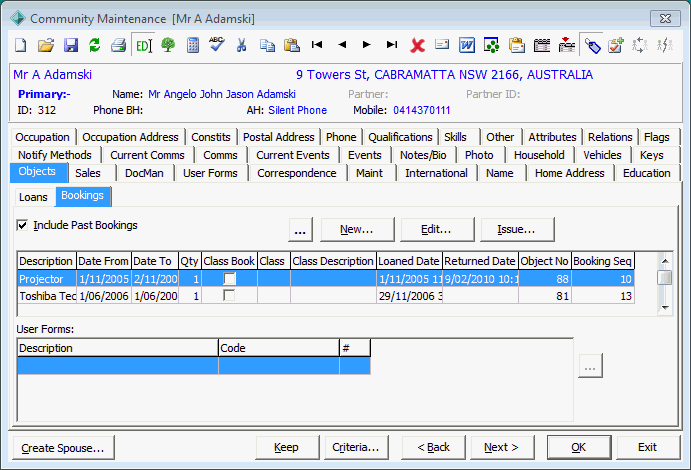The height and width of the screenshot is (470, 691).
Task: Refresh using the green arrows icon
Action: point(94,45)
